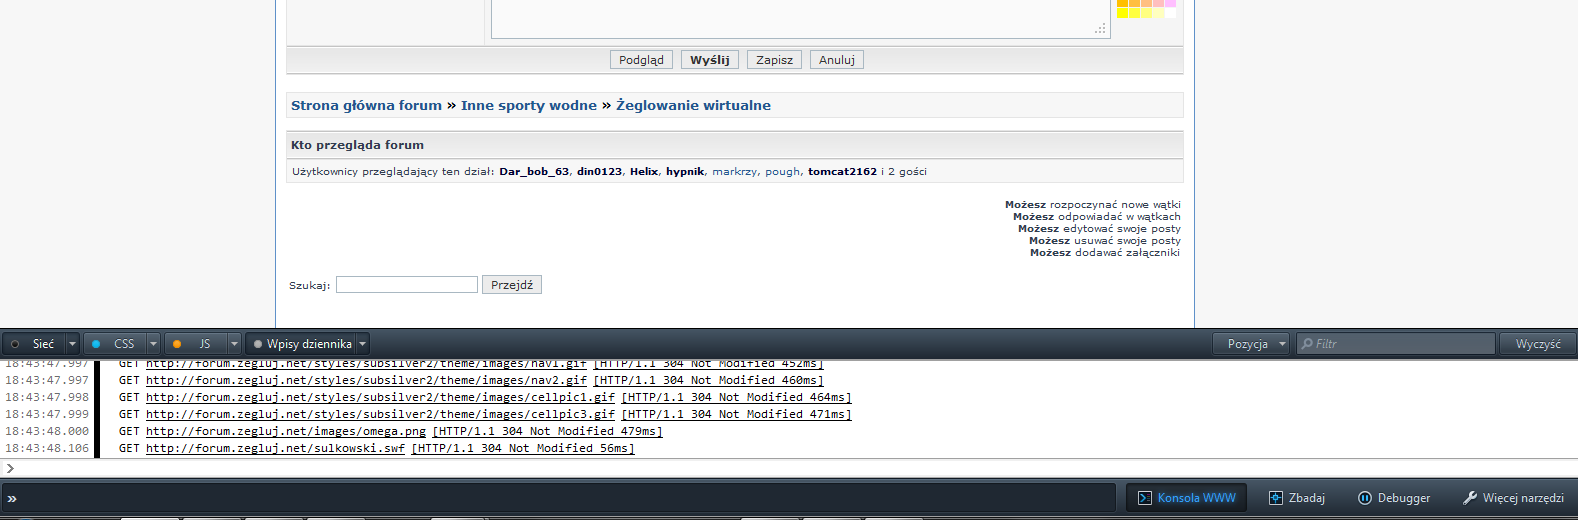Pick the bright yellow color swatch
The image size is (1578, 520).
(1123, 13)
